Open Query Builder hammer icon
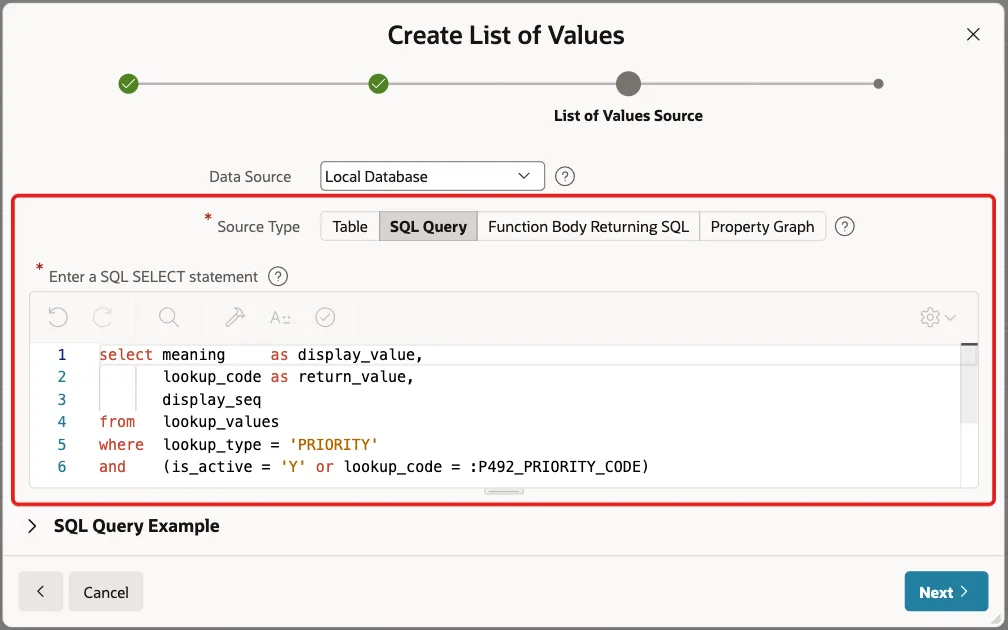 (235, 317)
